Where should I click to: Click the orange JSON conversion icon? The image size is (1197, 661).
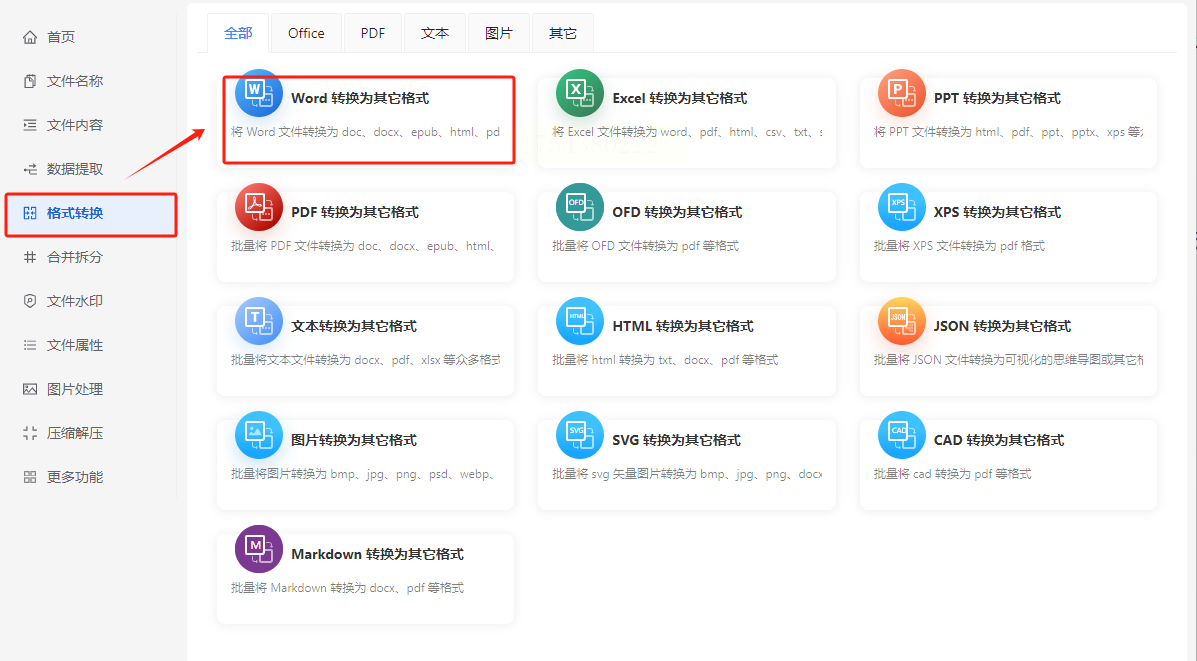902,321
